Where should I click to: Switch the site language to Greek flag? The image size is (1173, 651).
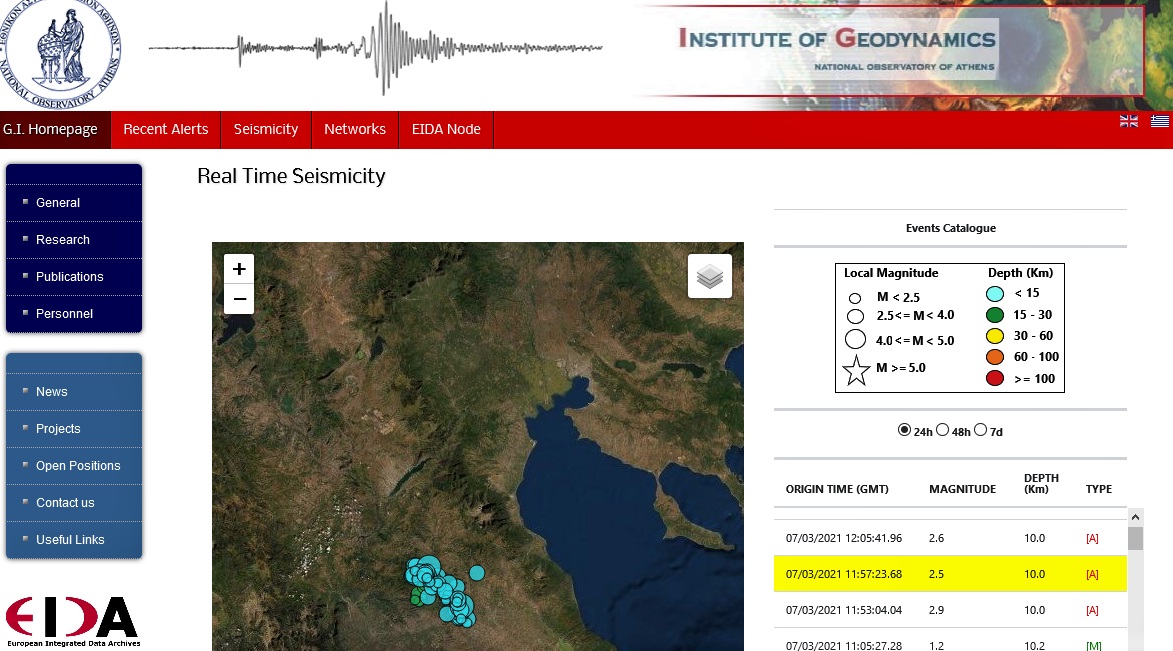1159,121
